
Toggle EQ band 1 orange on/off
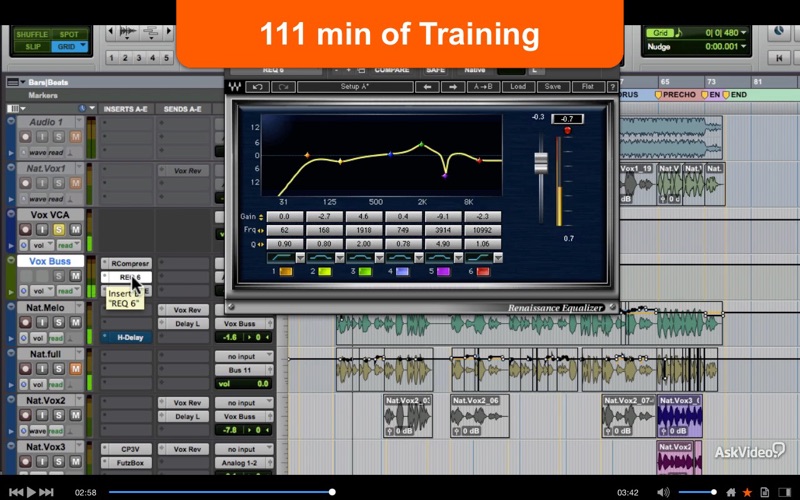[x=286, y=271]
